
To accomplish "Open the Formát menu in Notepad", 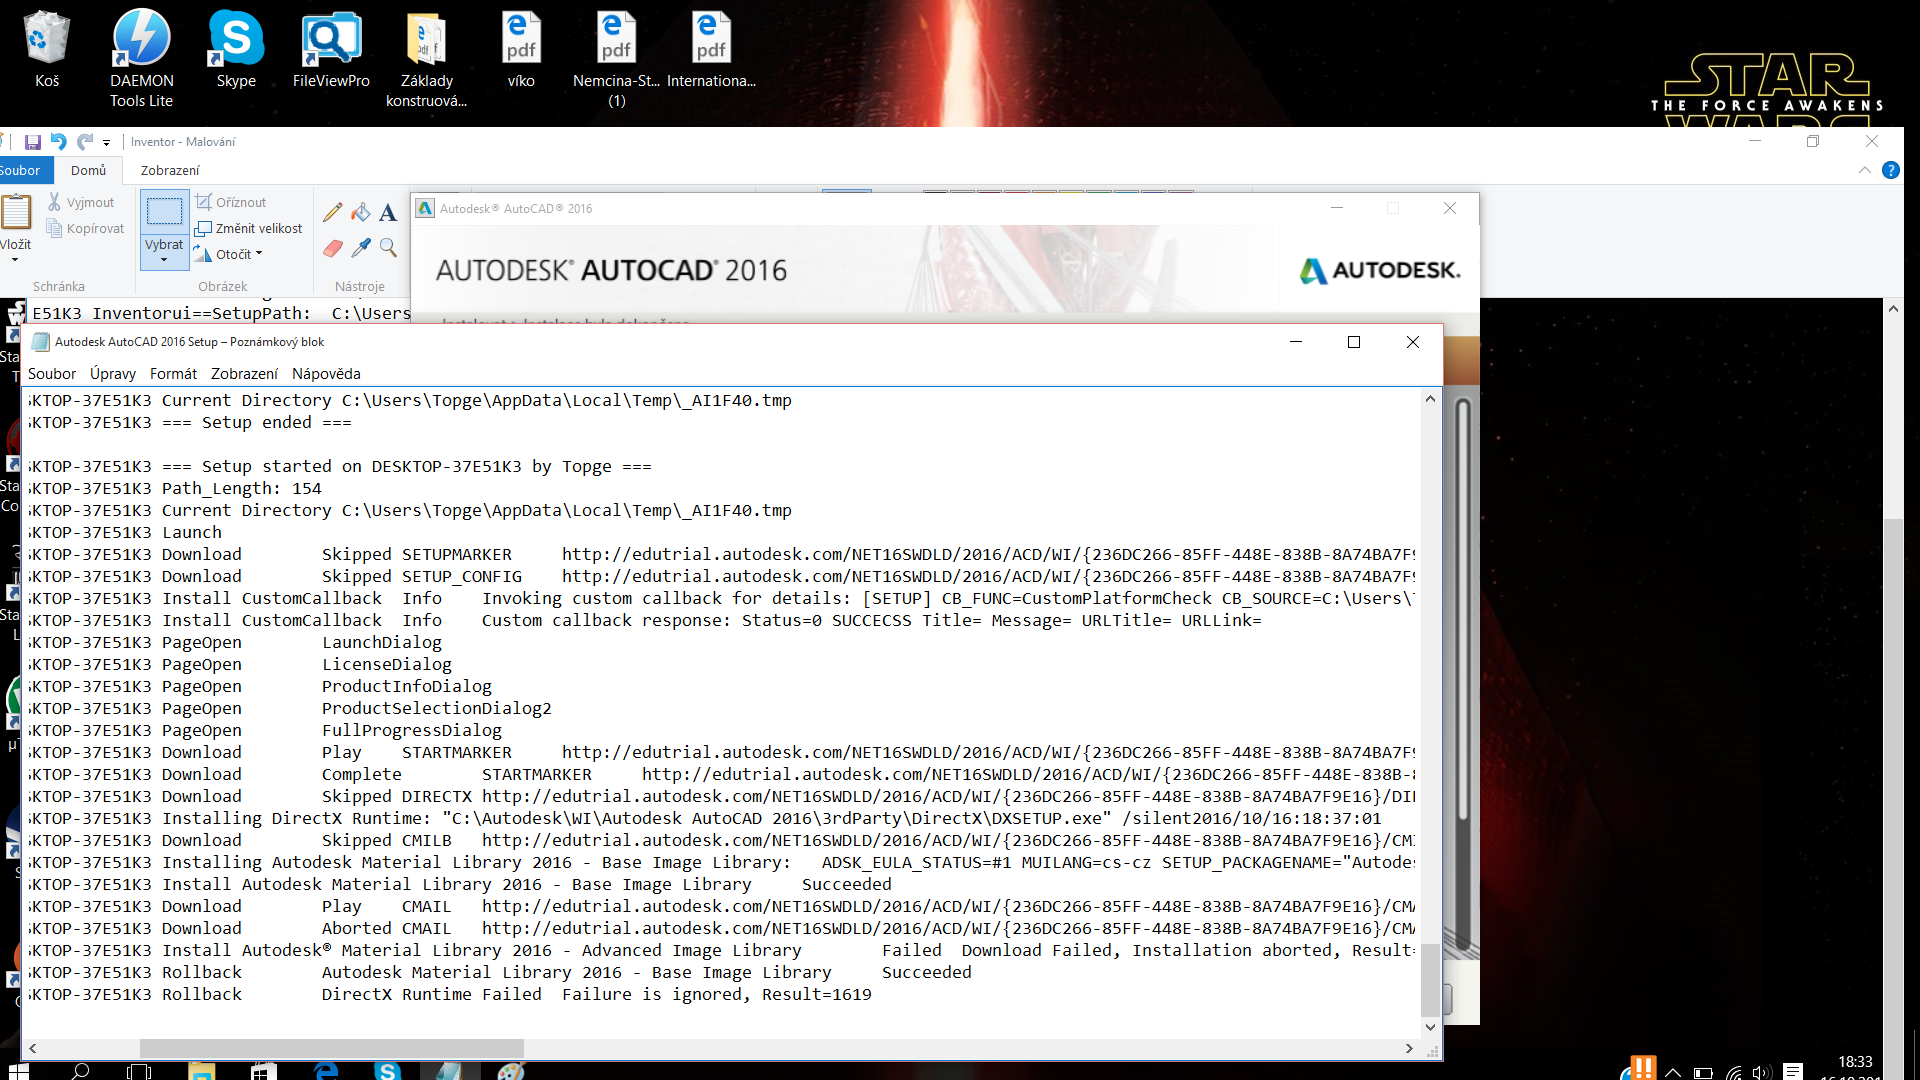I will [x=173, y=373].
